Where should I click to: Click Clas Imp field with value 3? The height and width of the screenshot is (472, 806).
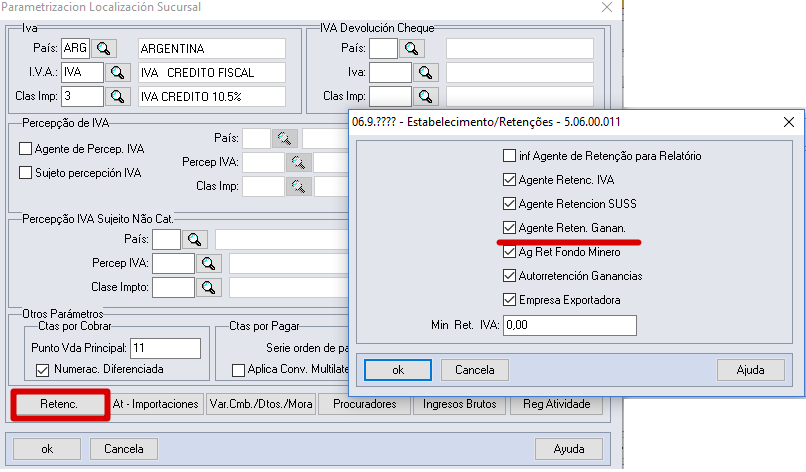click(x=82, y=96)
